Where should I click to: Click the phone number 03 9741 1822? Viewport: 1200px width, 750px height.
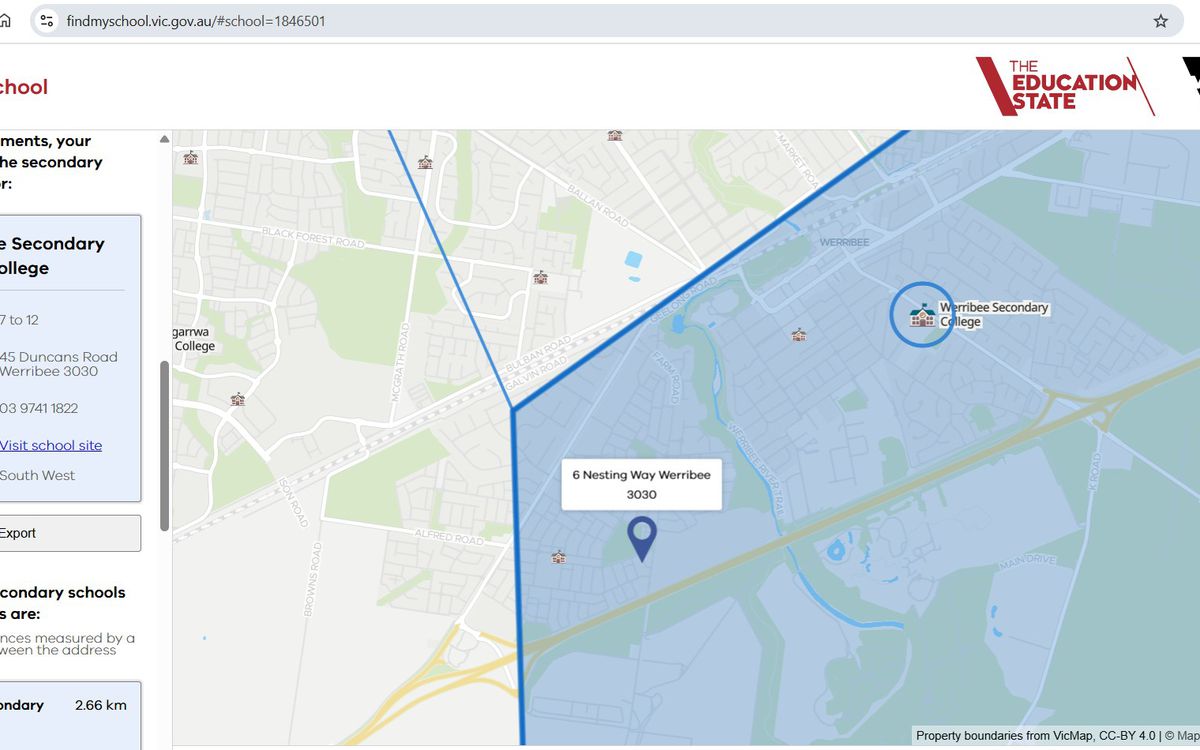coord(39,408)
